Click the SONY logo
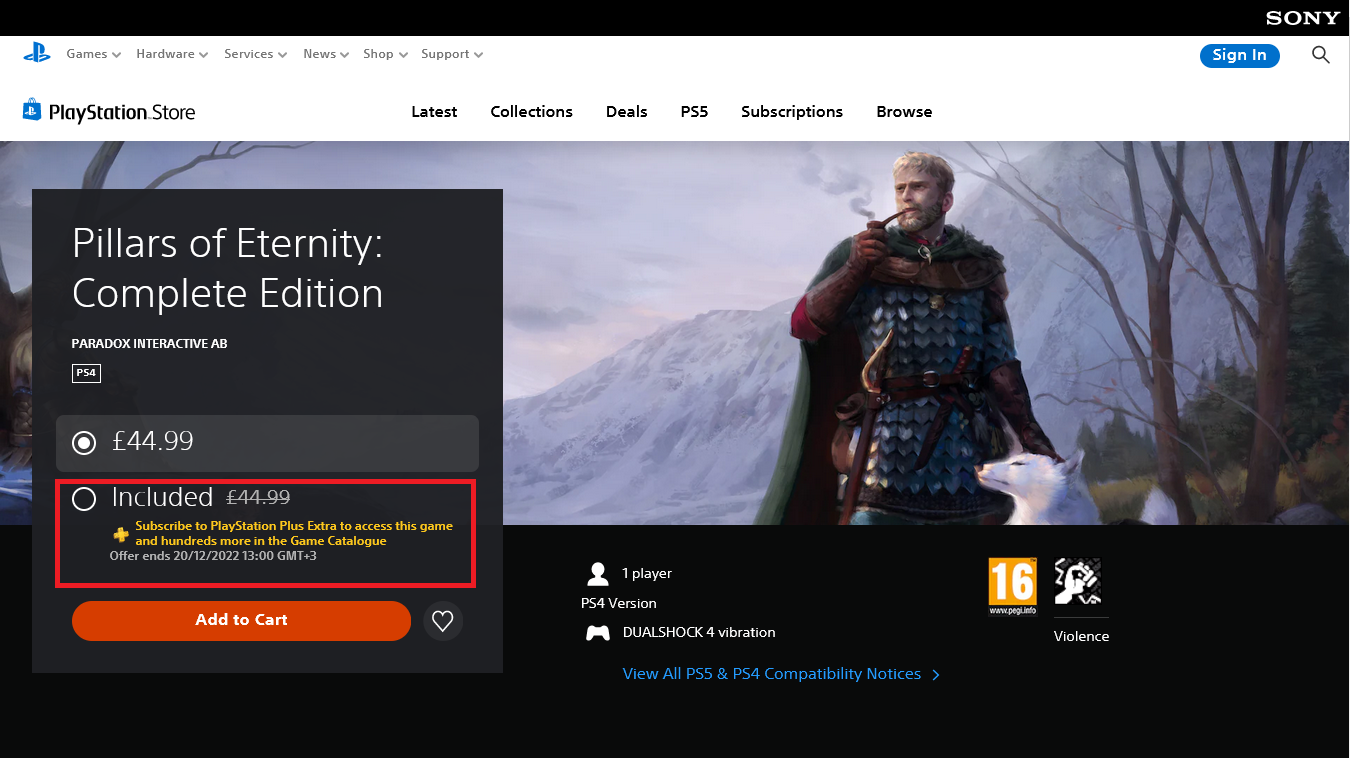The image size is (1350, 758). pos(1303,18)
